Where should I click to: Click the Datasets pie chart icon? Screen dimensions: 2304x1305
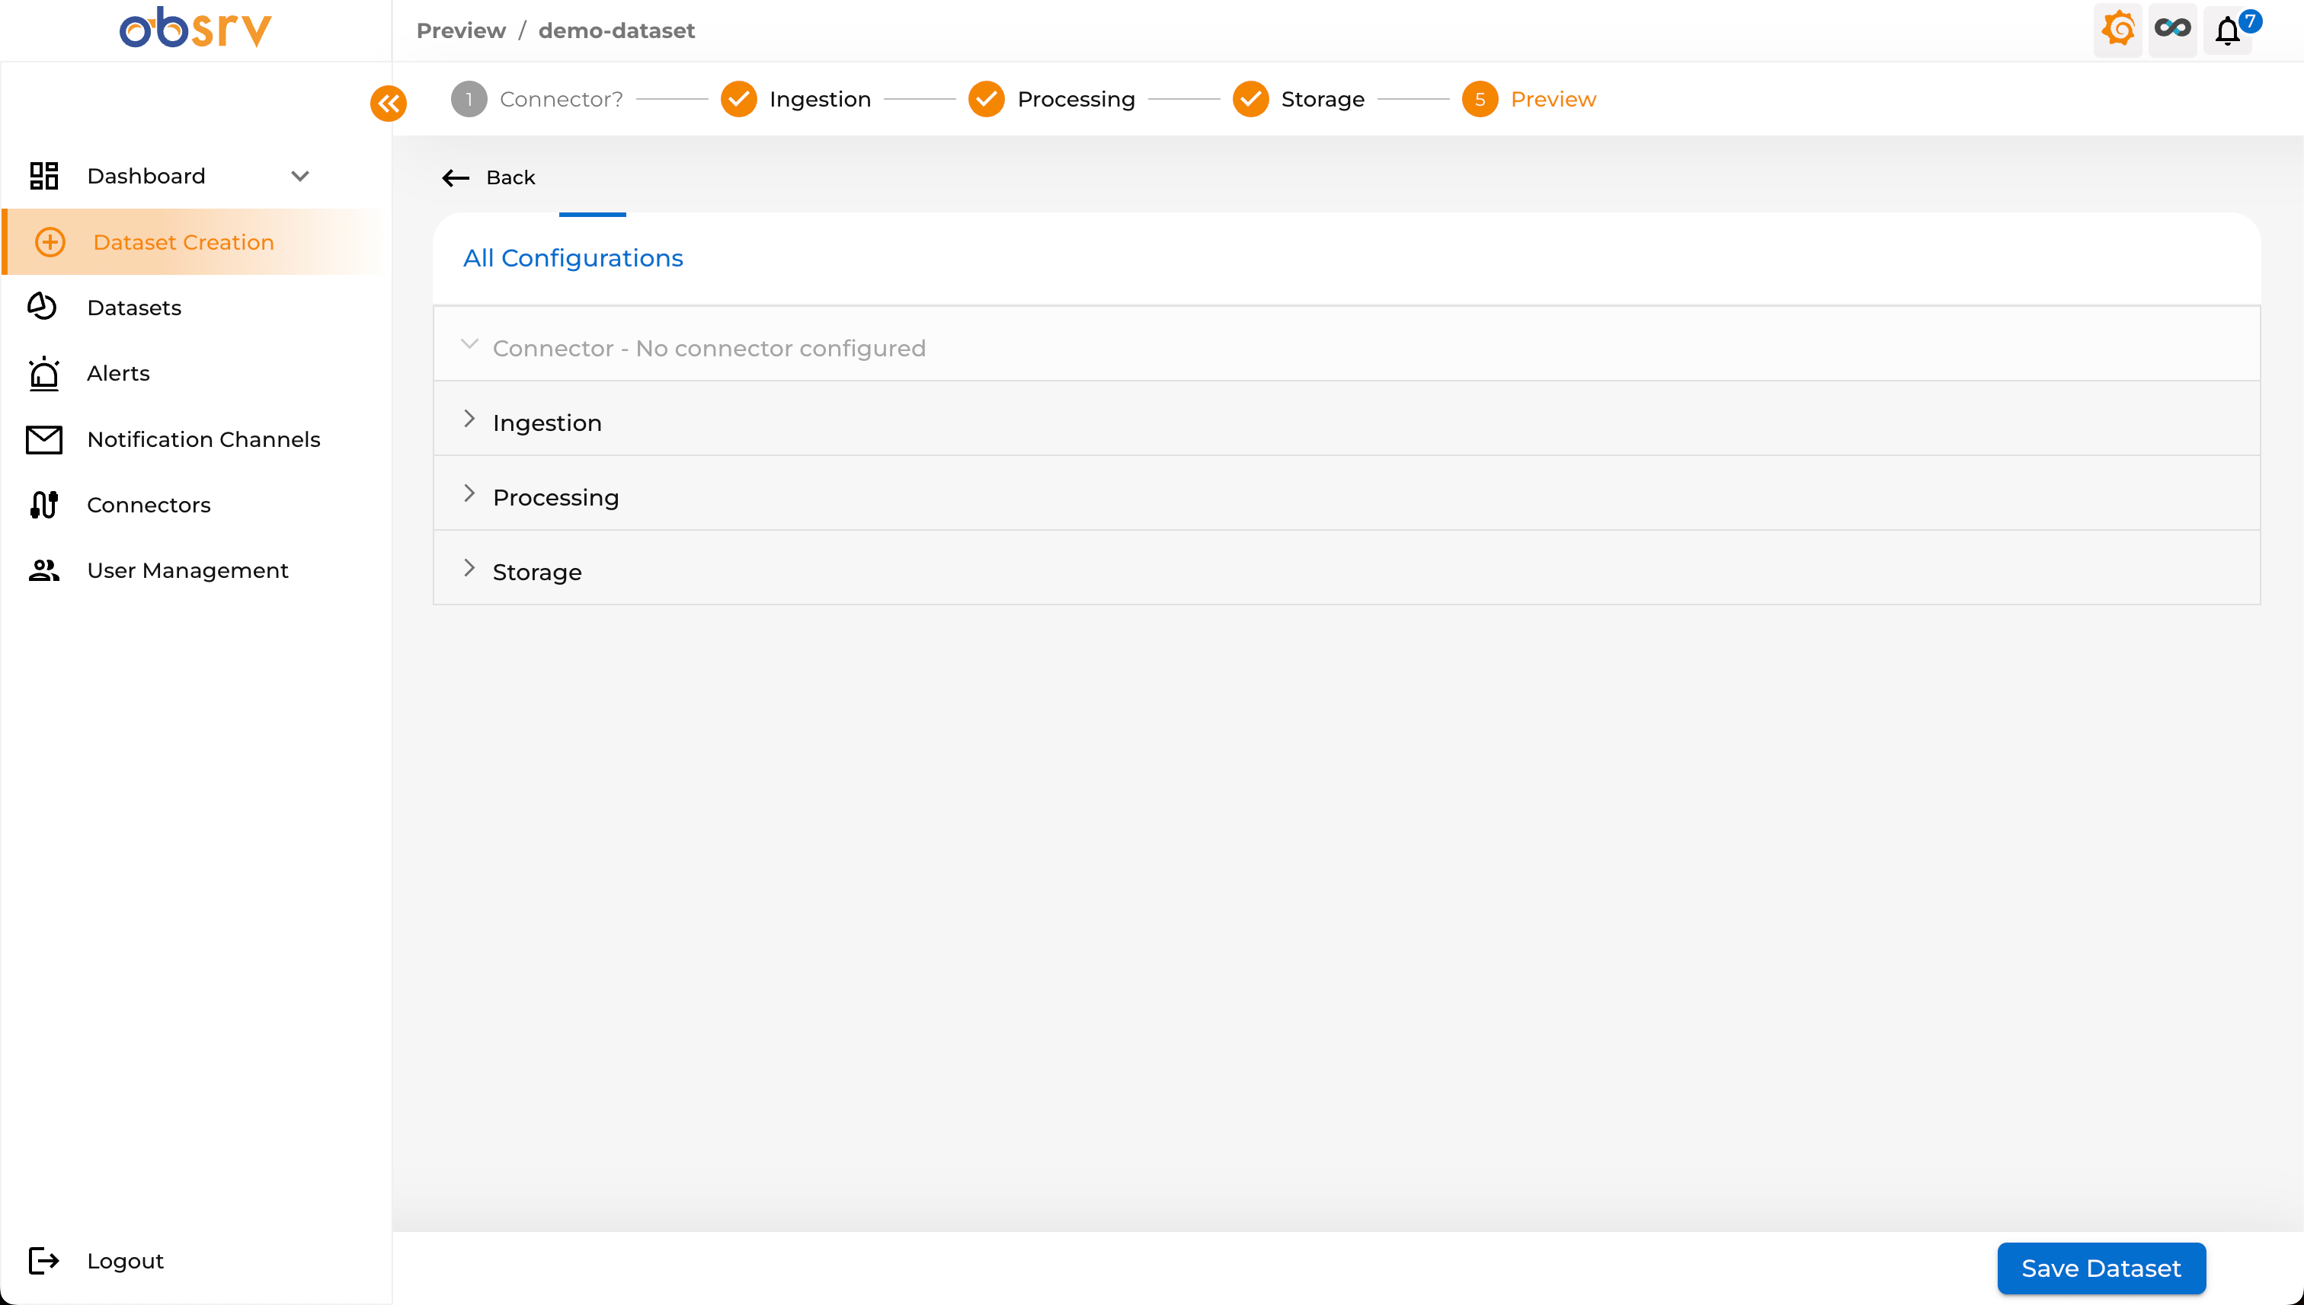pyautogui.click(x=43, y=307)
